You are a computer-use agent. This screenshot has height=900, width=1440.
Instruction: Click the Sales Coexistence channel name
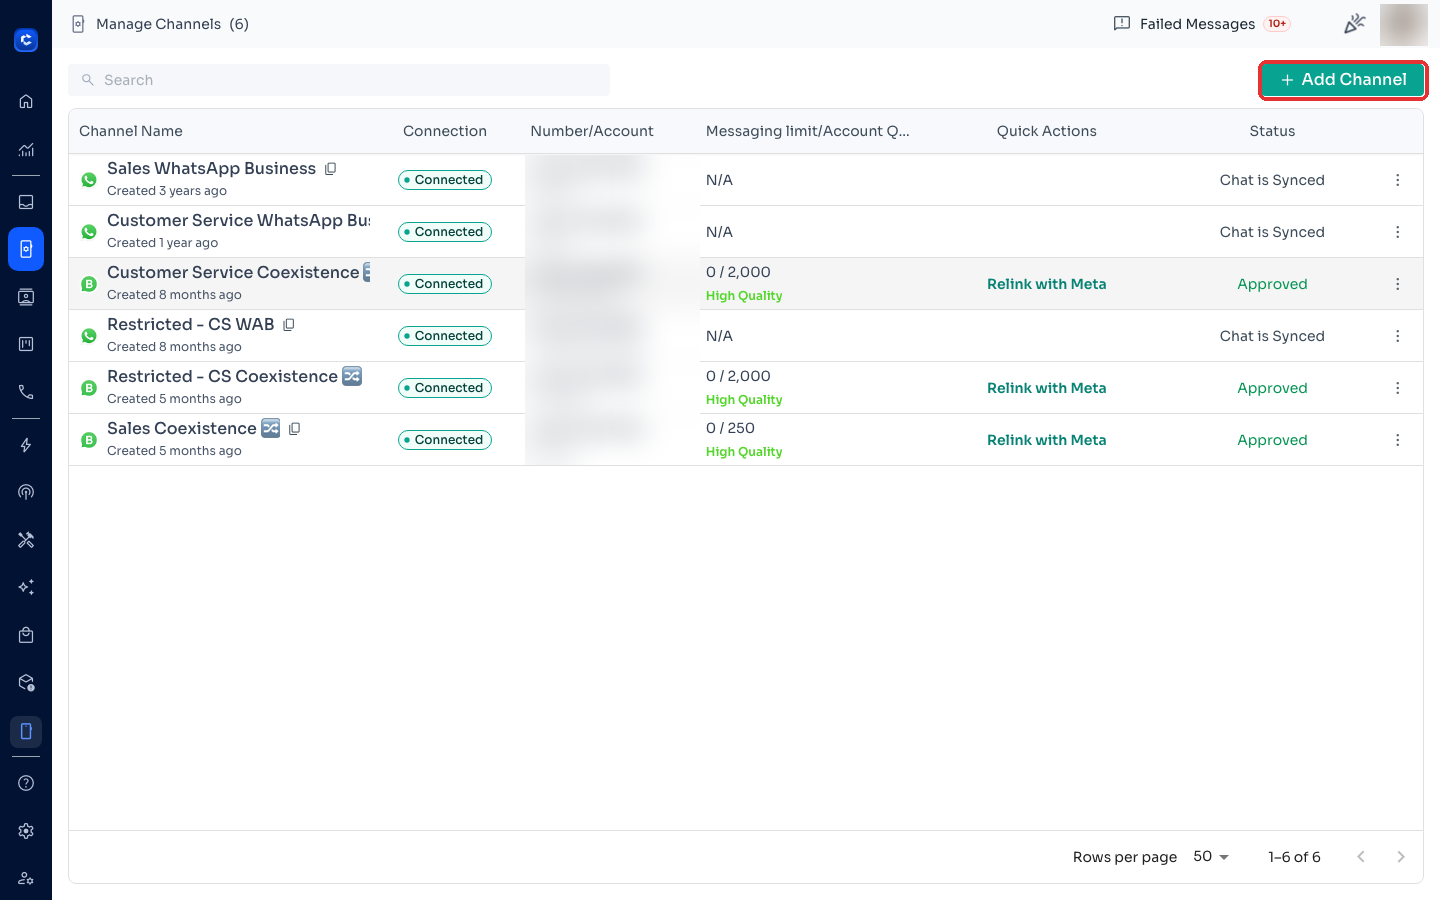tap(182, 428)
